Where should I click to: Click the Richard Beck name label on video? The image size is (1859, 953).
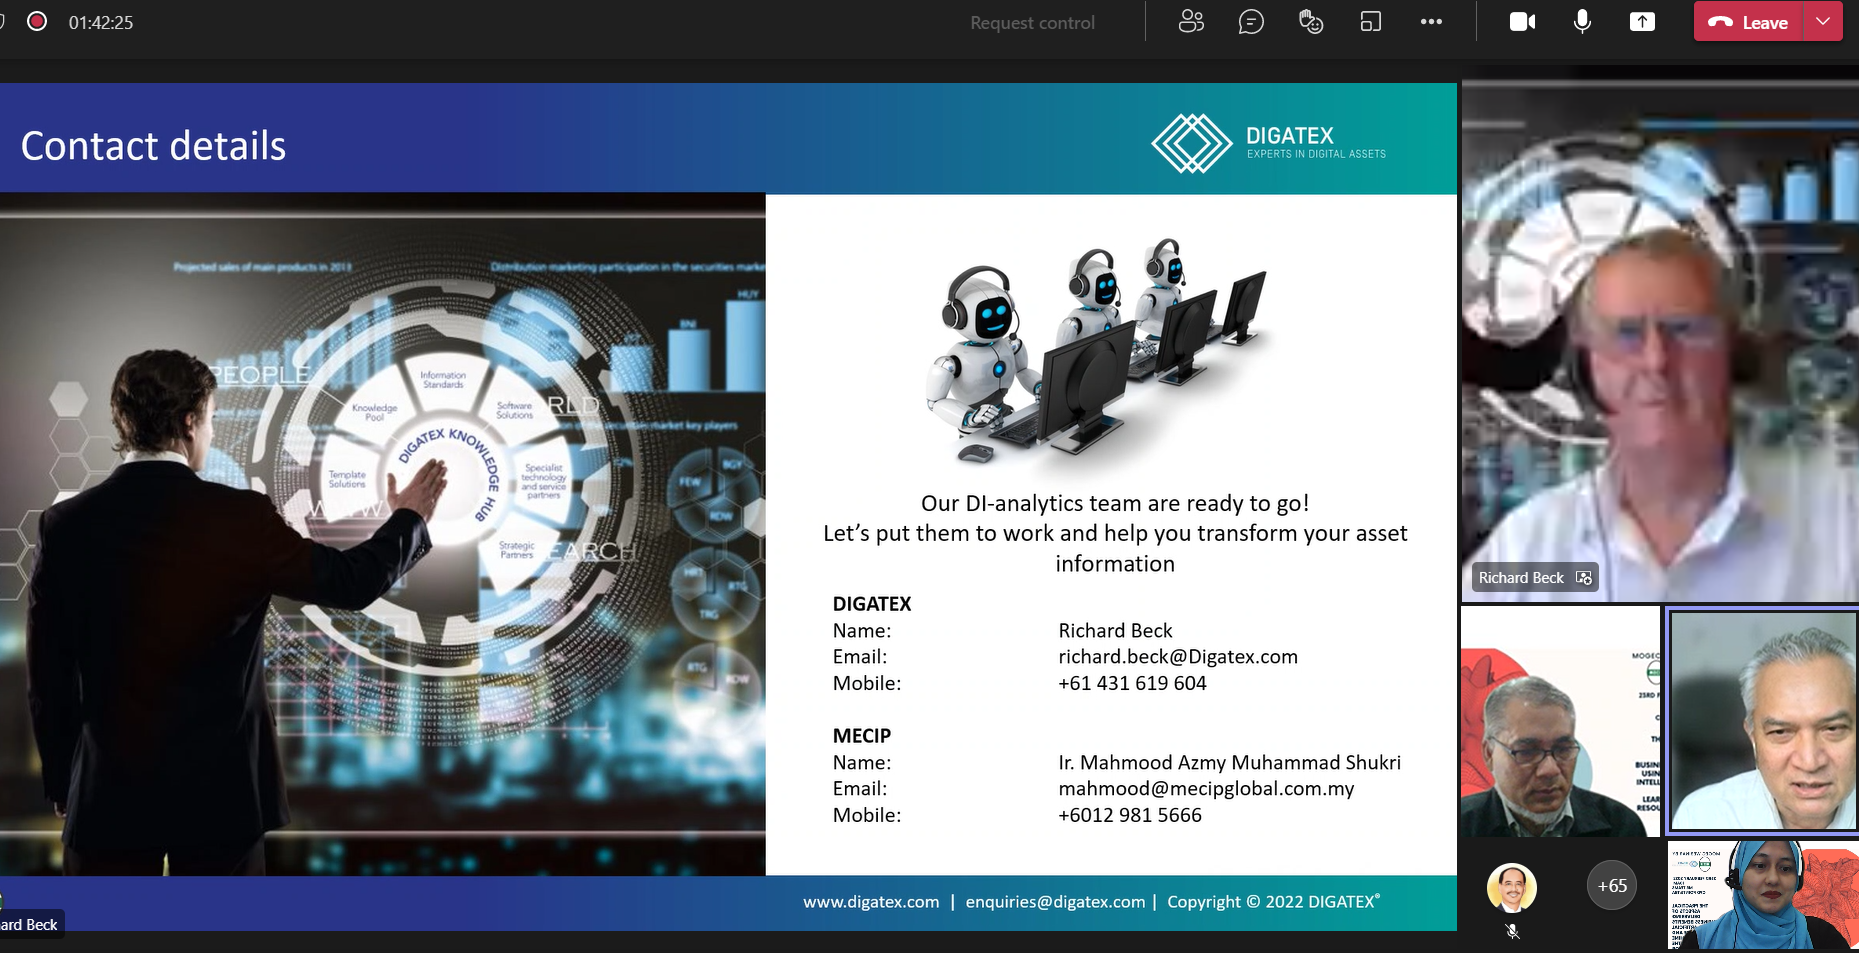(x=1520, y=577)
